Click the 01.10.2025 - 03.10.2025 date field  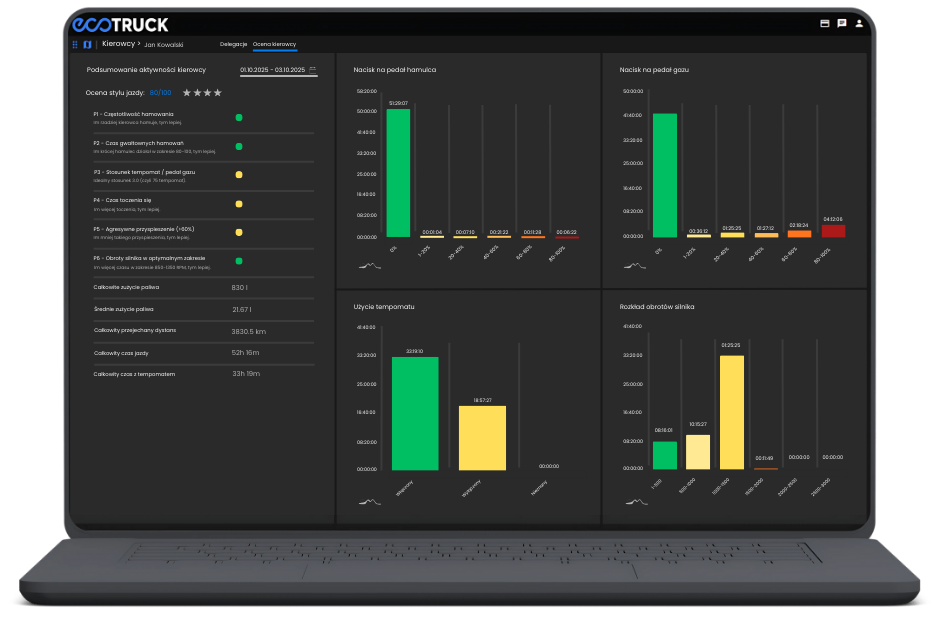coord(272,70)
